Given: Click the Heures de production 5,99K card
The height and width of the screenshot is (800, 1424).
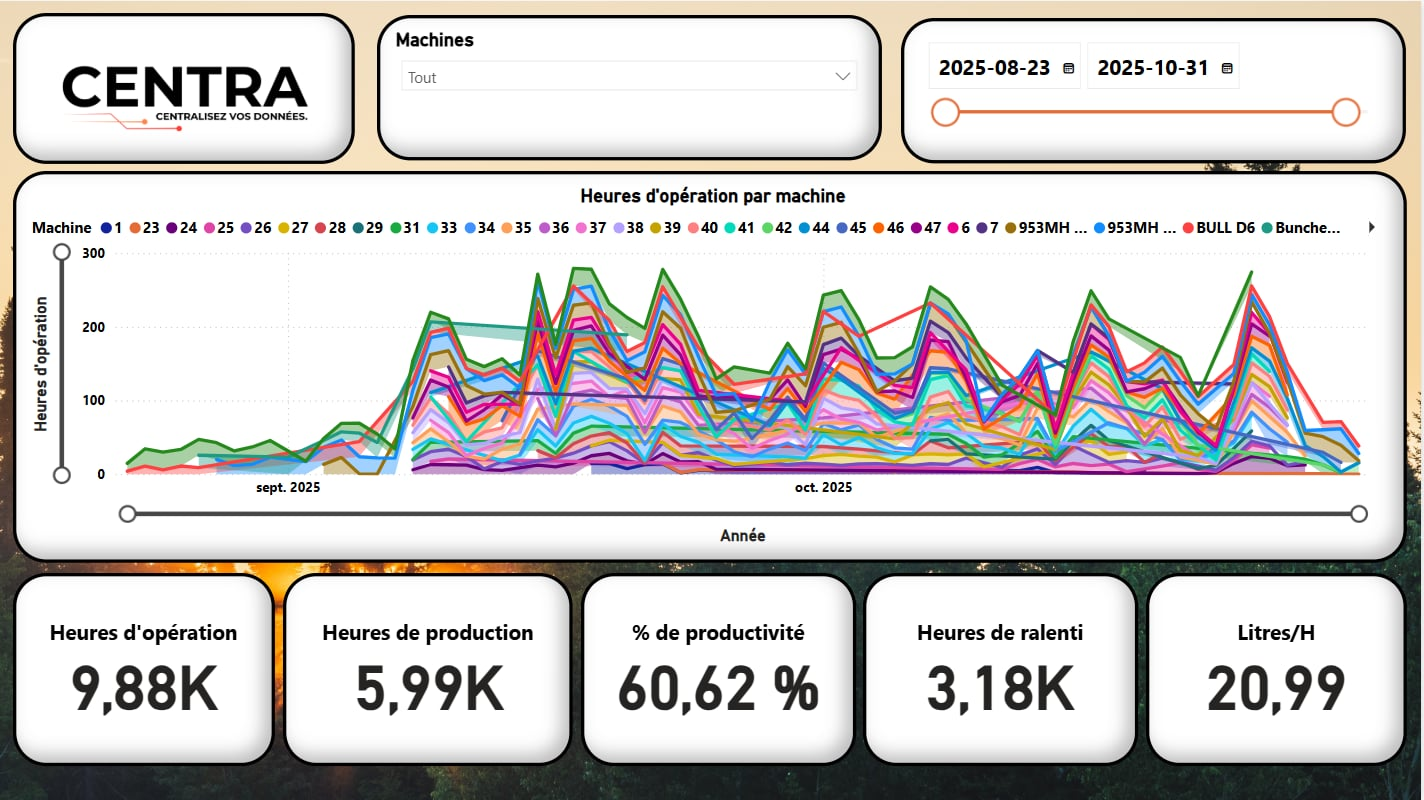Looking at the screenshot, I should 427,669.
